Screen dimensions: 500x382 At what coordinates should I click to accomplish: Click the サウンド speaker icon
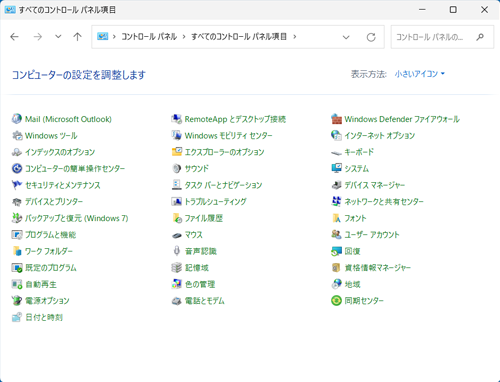pyautogui.click(x=176, y=168)
